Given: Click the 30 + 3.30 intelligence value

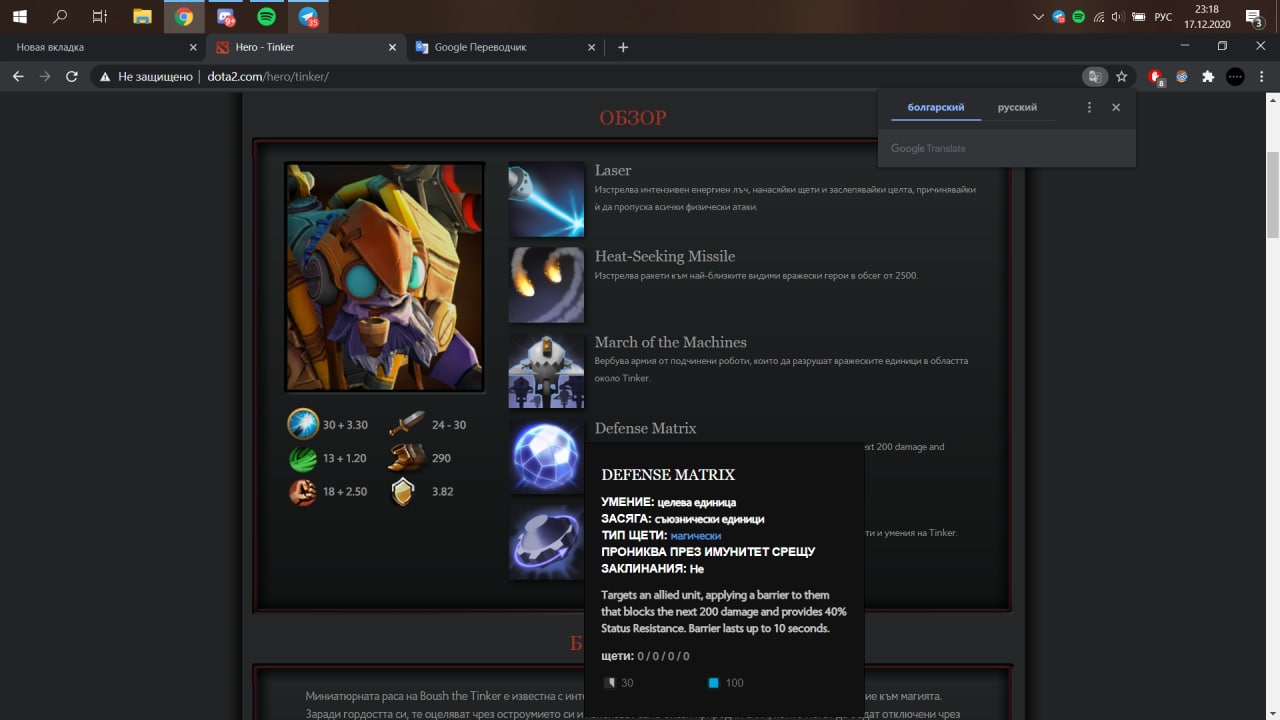Looking at the screenshot, I should [x=345, y=425].
